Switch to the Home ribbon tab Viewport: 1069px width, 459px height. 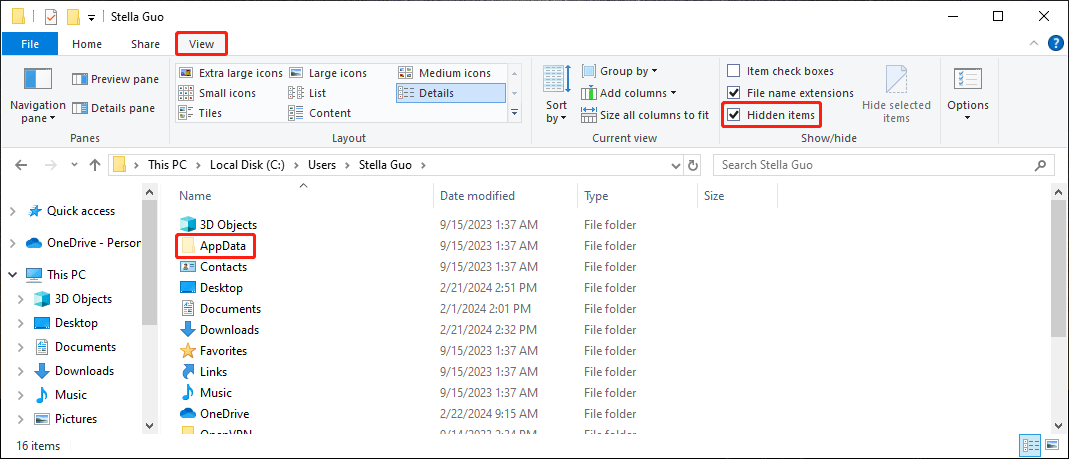click(x=87, y=44)
